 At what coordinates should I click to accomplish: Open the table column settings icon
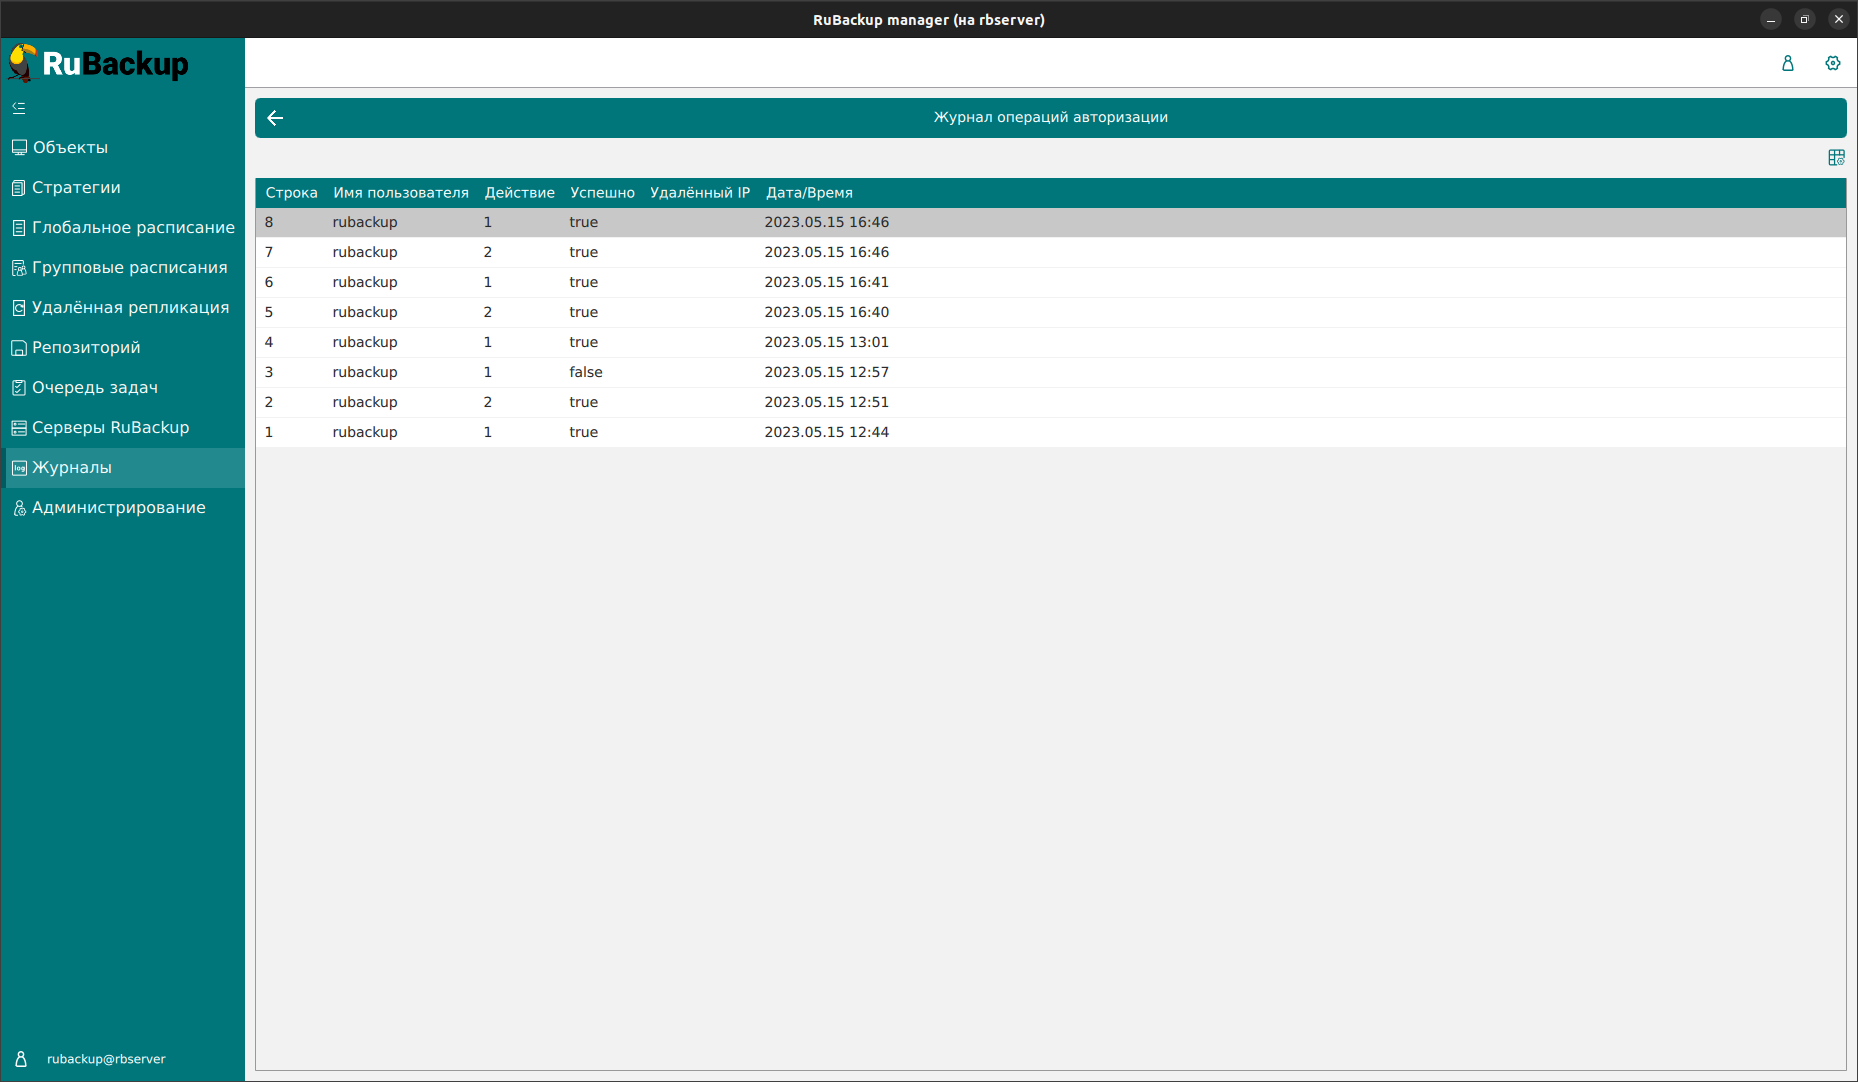(x=1836, y=158)
